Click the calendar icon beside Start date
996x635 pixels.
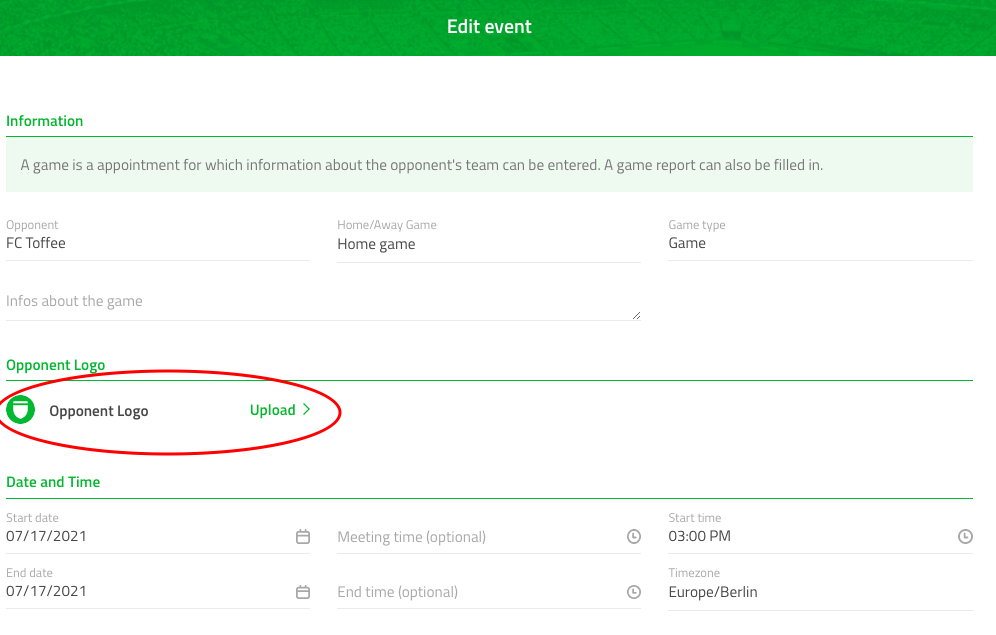point(302,536)
